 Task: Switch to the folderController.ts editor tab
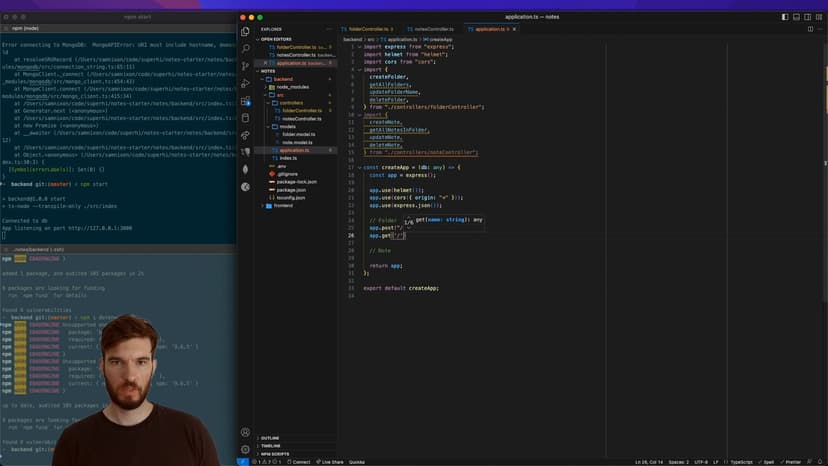coord(366,29)
